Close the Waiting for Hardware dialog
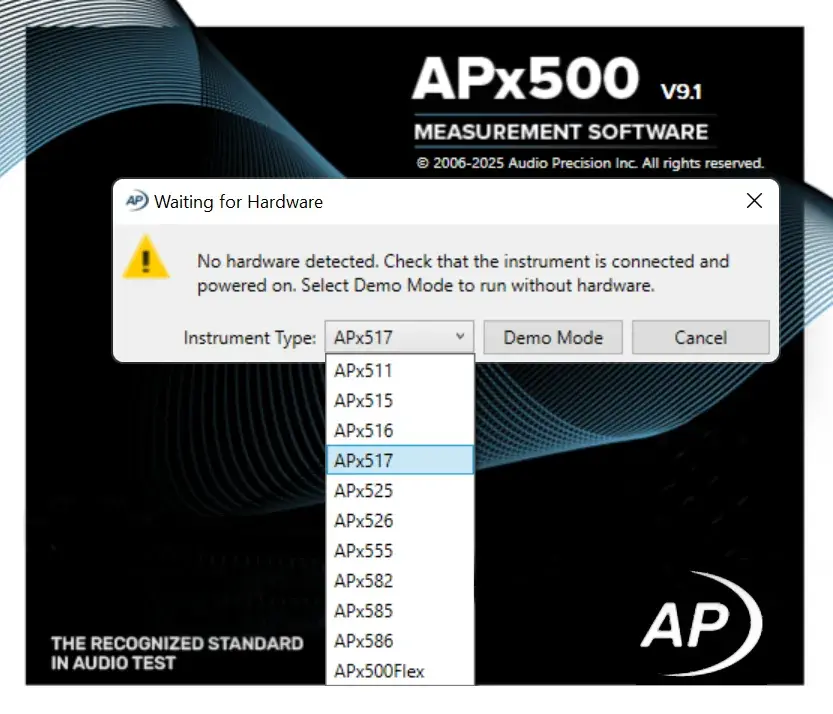The height and width of the screenshot is (714, 833). point(755,200)
